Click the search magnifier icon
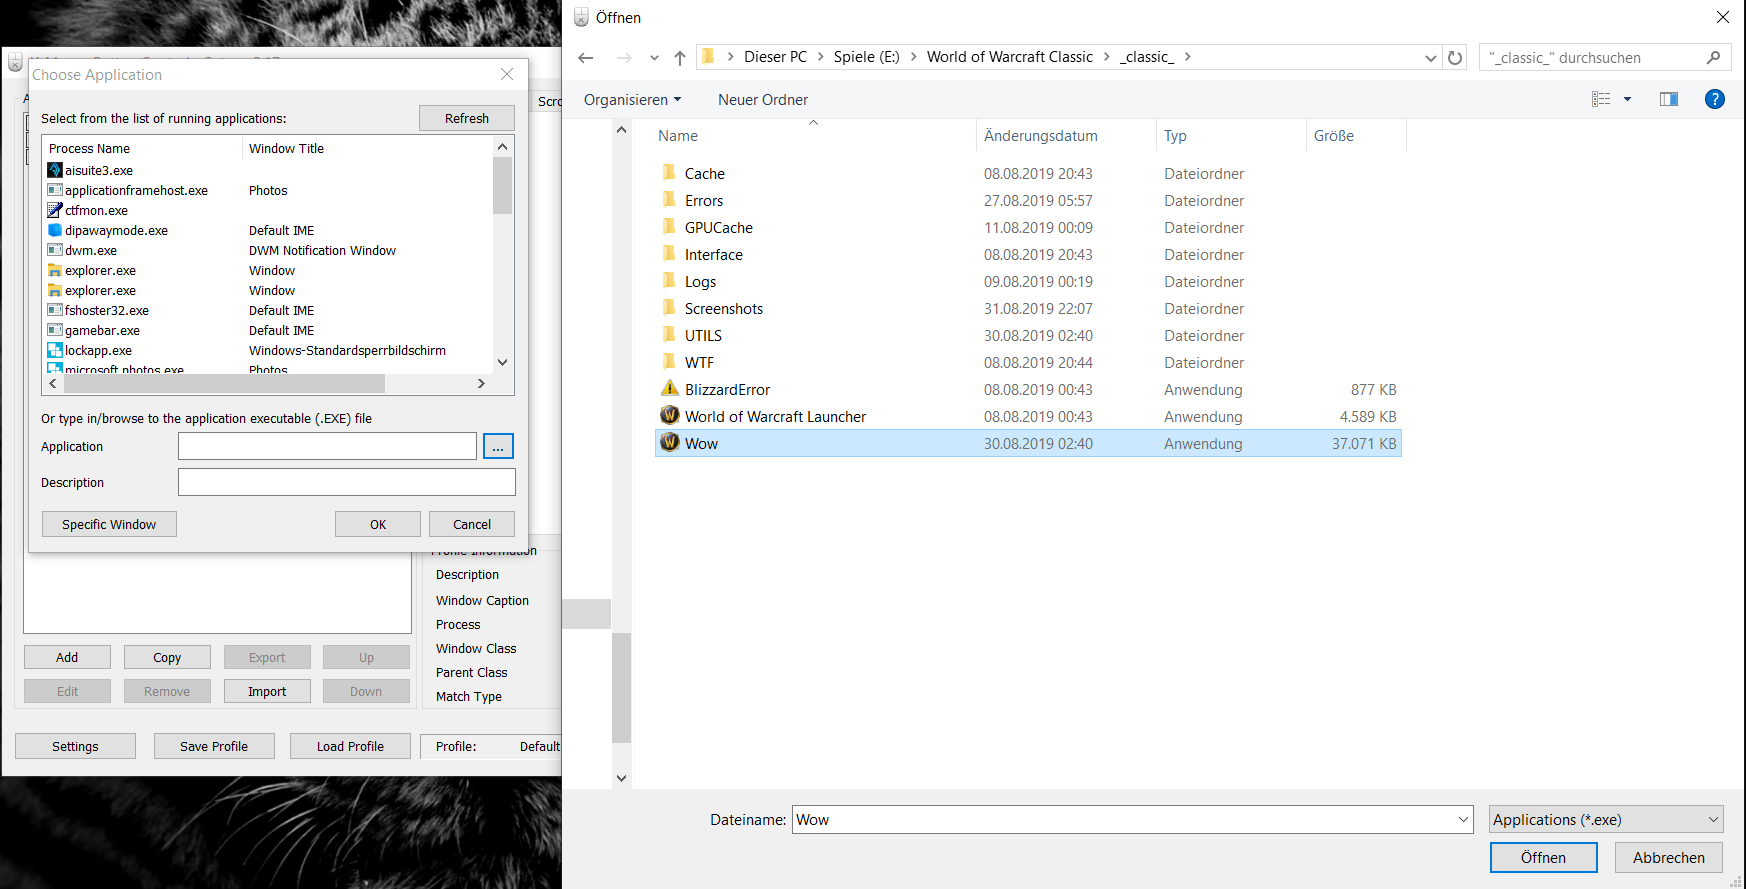Image resolution: width=1746 pixels, height=889 pixels. (x=1713, y=58)
